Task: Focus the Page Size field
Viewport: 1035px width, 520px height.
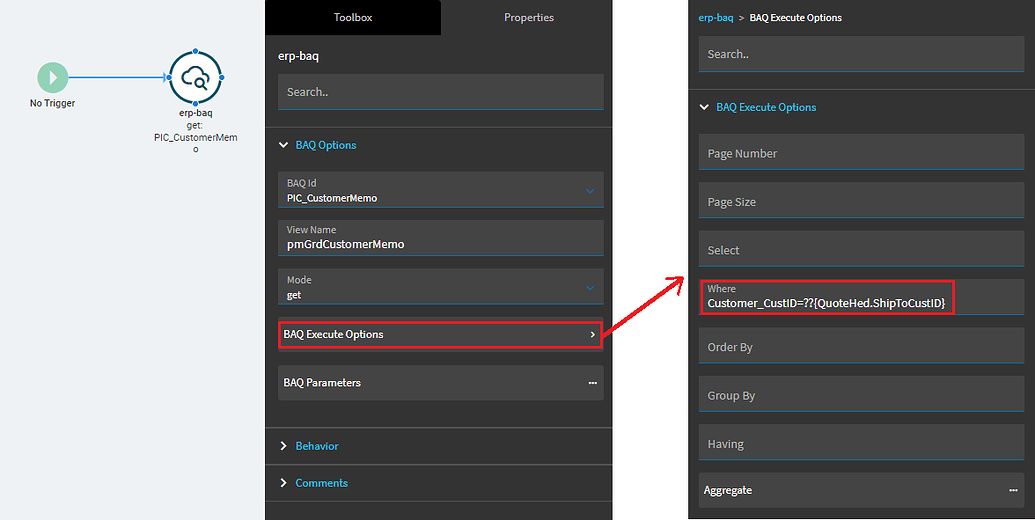Action: tap(861, 201)
